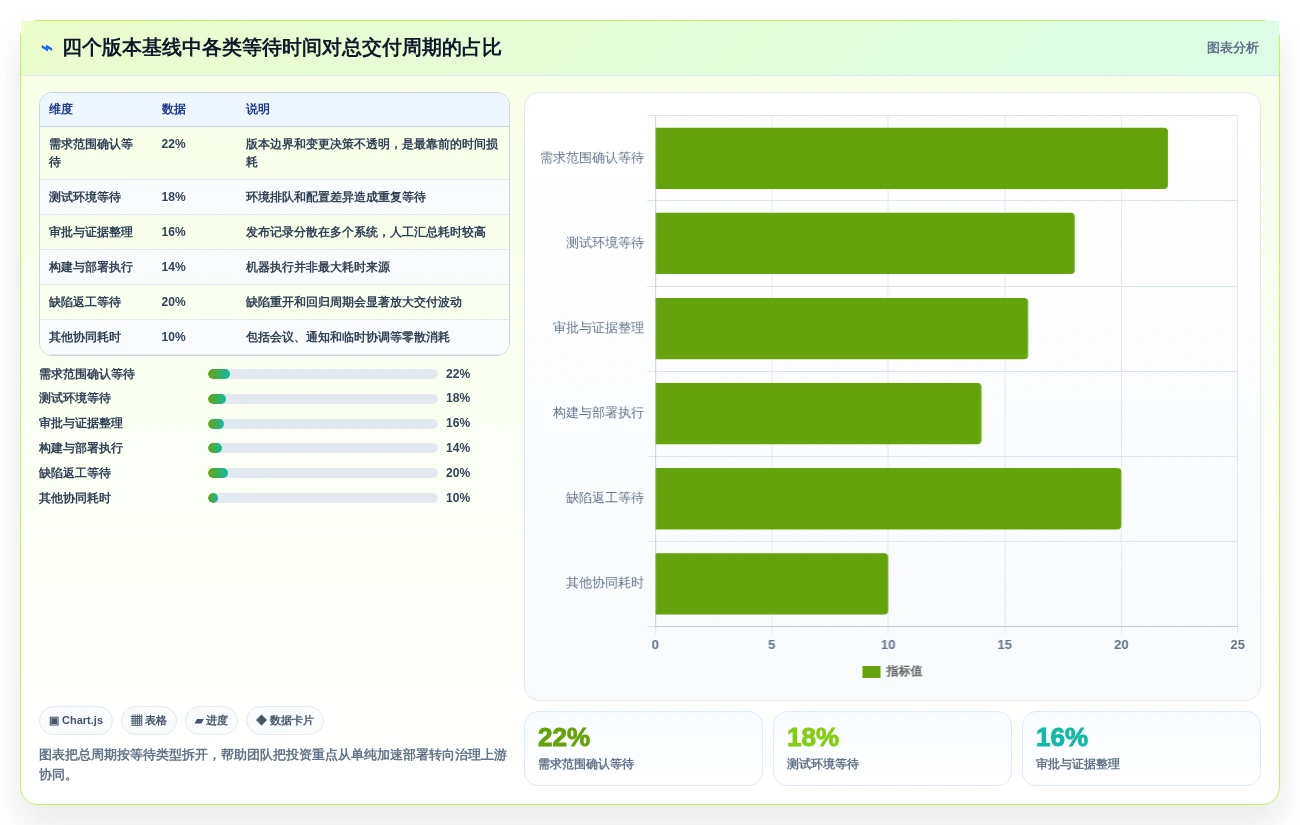Viewport: 1300px width, 825px height.
Task: Select the 进度 tag chip
Action: [x=211, y=720]
